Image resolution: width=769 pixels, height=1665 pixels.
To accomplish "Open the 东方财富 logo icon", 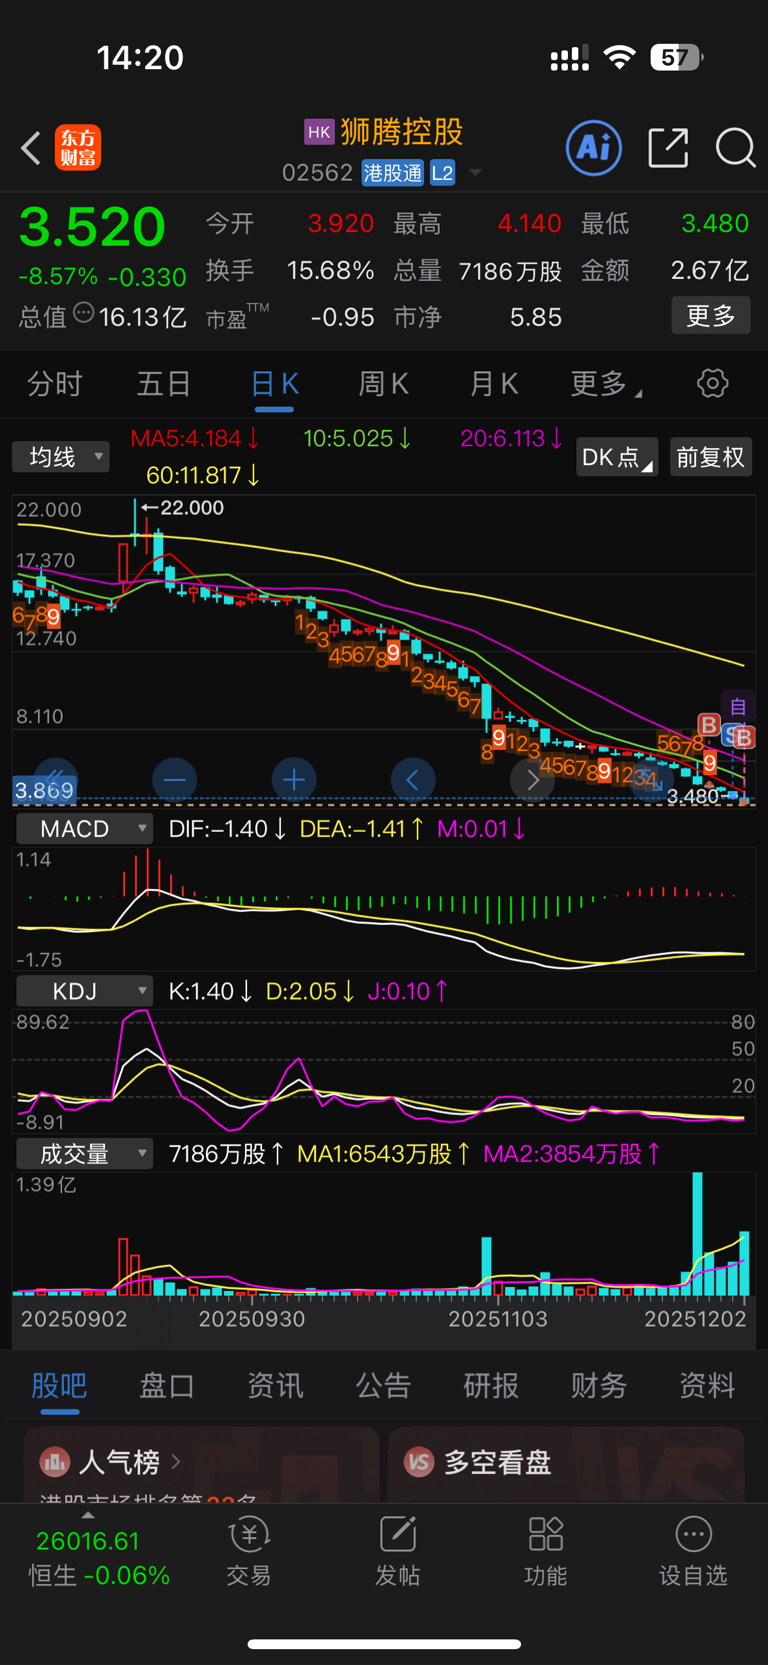I will [78, 148].
